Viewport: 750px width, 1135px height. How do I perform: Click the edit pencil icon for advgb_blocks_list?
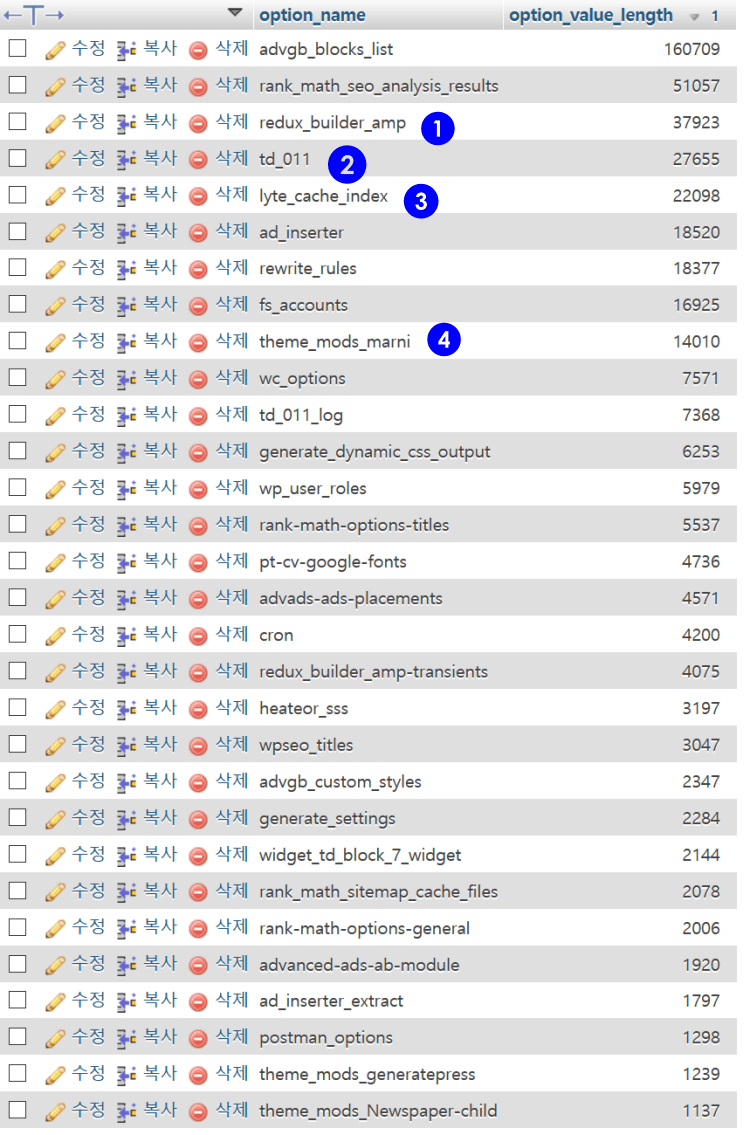coord(56,49)
